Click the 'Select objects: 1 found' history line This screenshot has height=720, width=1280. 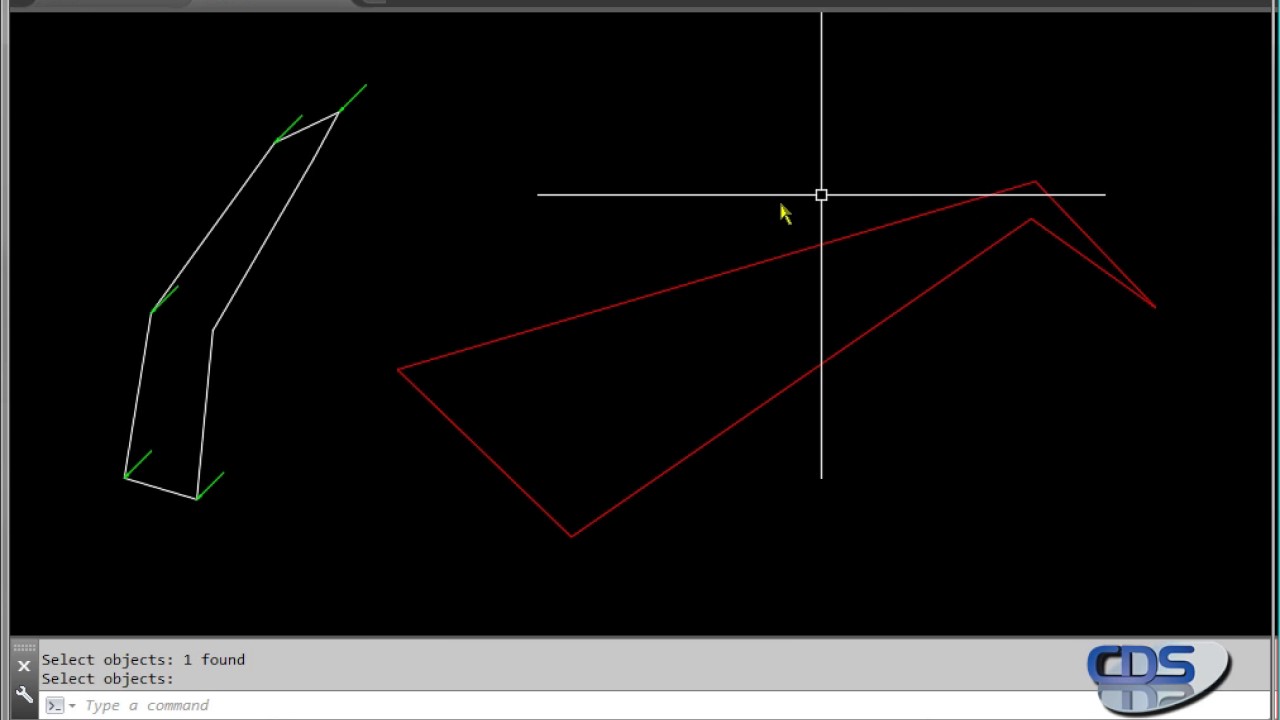point(143,660)
